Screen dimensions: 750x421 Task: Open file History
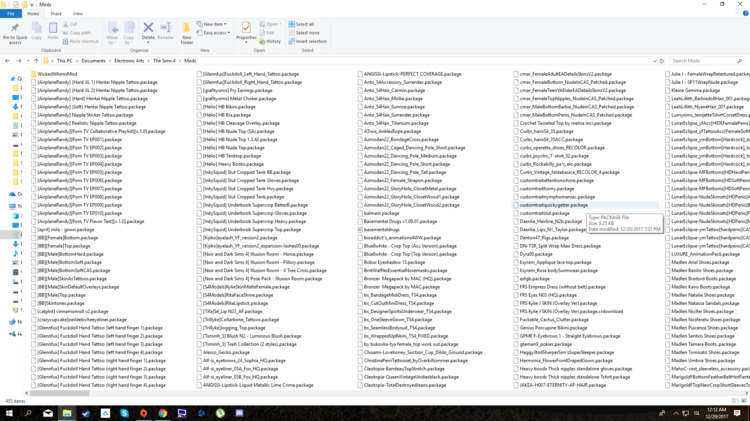[270, 42]
